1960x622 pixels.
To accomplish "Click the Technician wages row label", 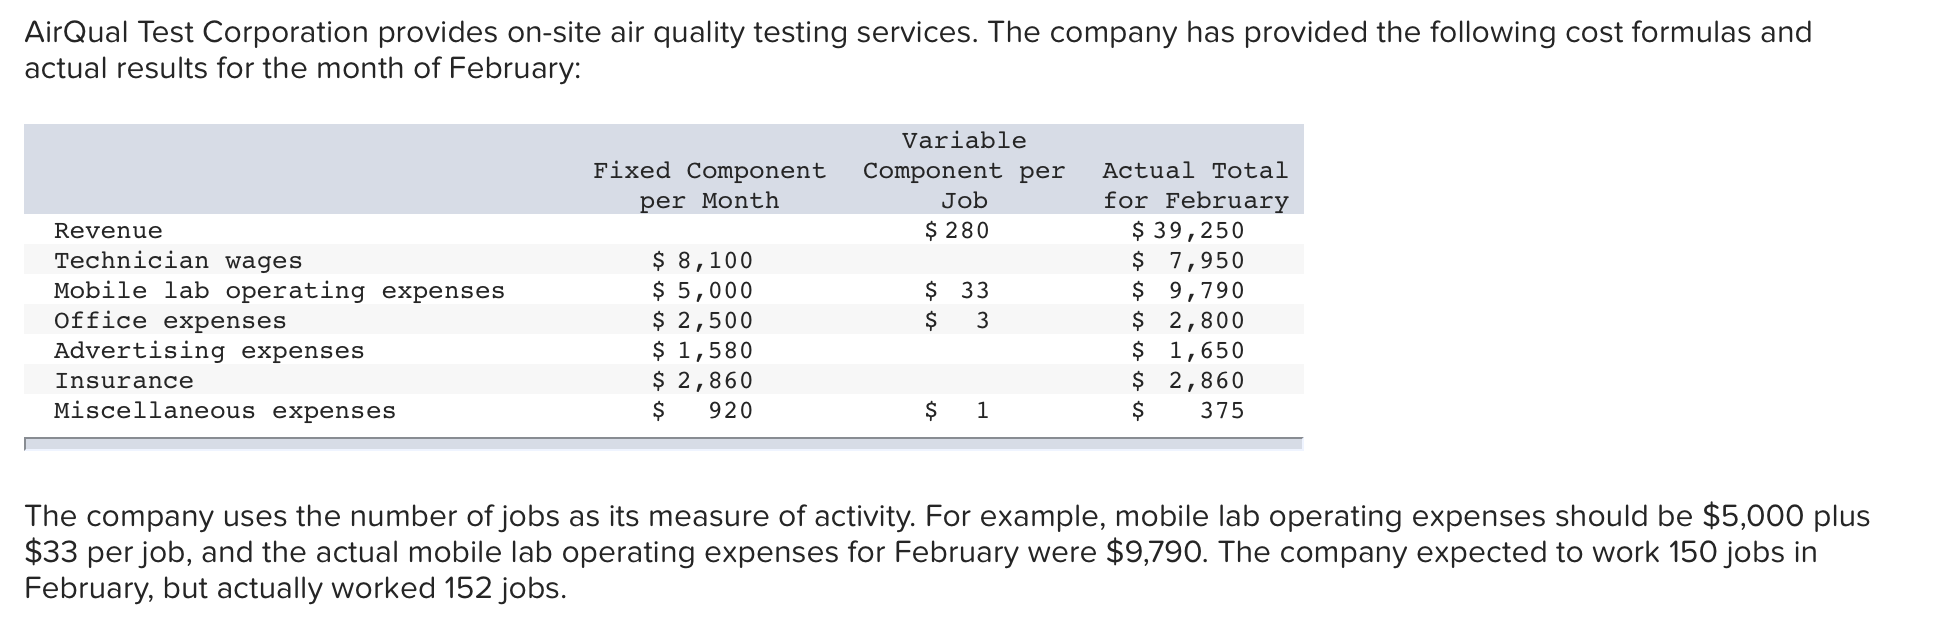I will (x=178, y=261).
